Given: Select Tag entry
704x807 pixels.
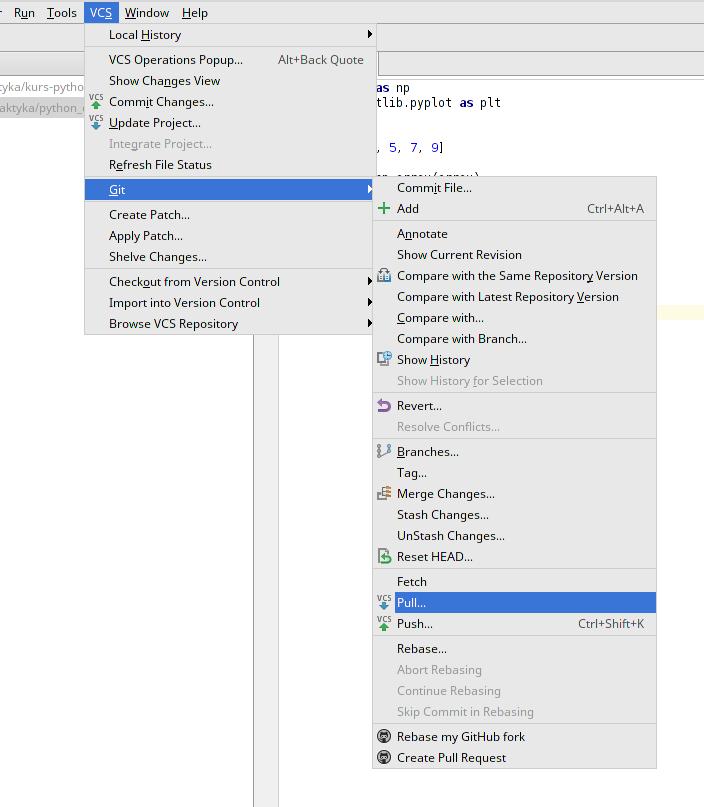Looking at the screenshot, I should click(x=514, y=472).
